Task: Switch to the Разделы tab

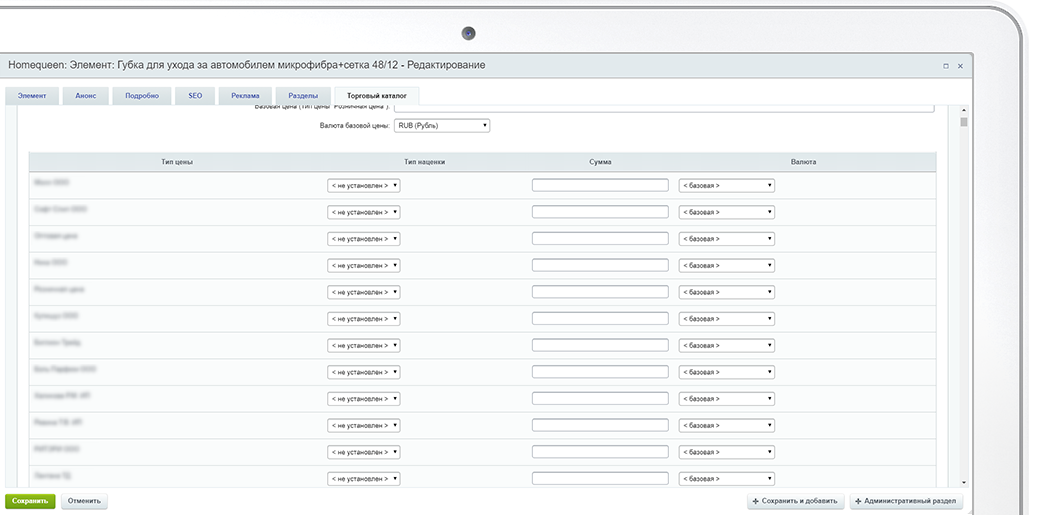Action: pyautogui.click(x=303, y=96)
